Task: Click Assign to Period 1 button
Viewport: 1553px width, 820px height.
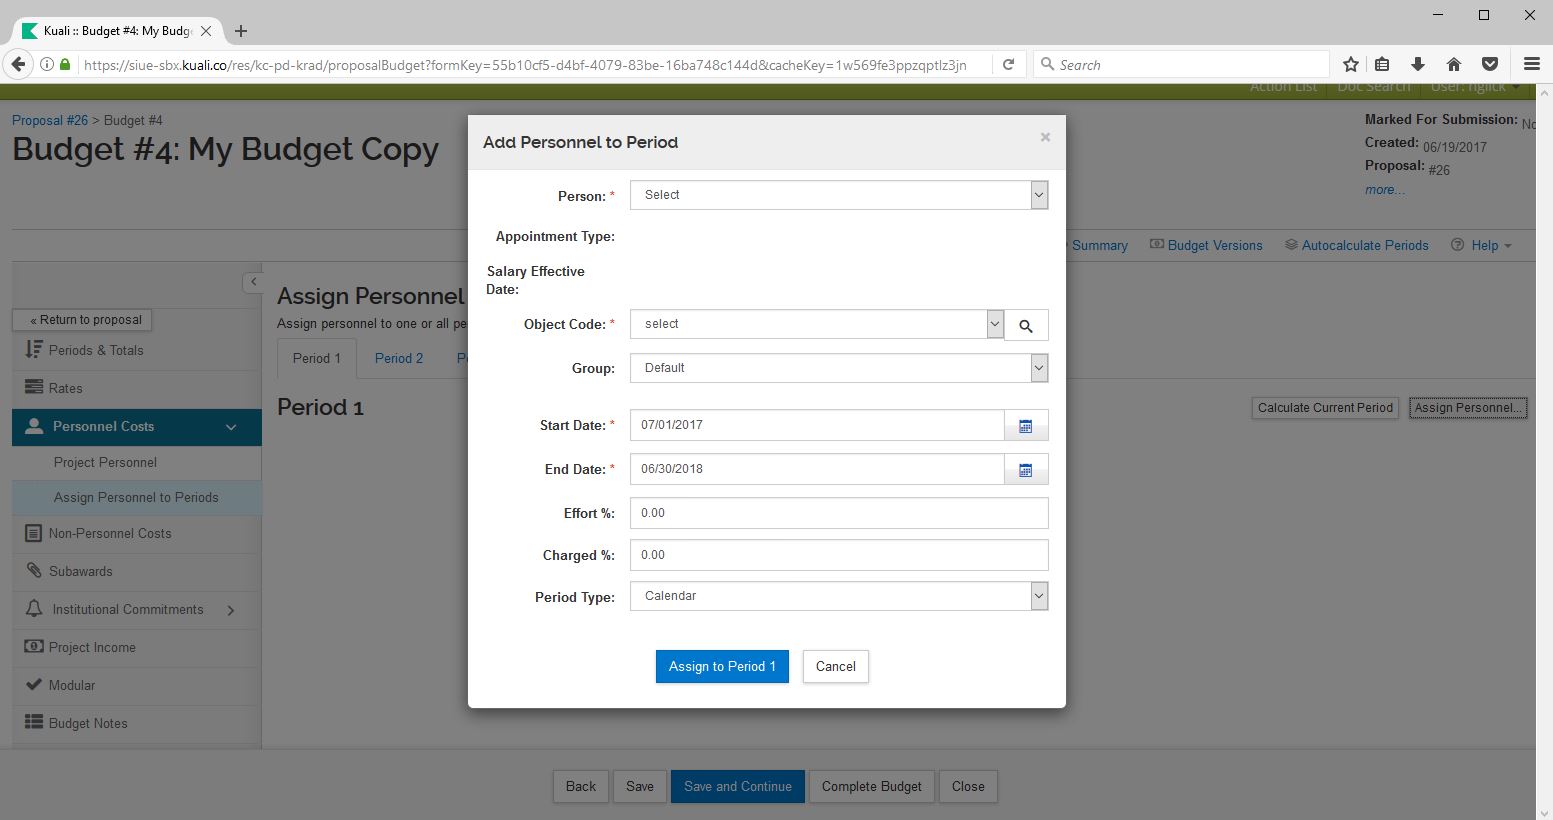Action: point(722,667)
